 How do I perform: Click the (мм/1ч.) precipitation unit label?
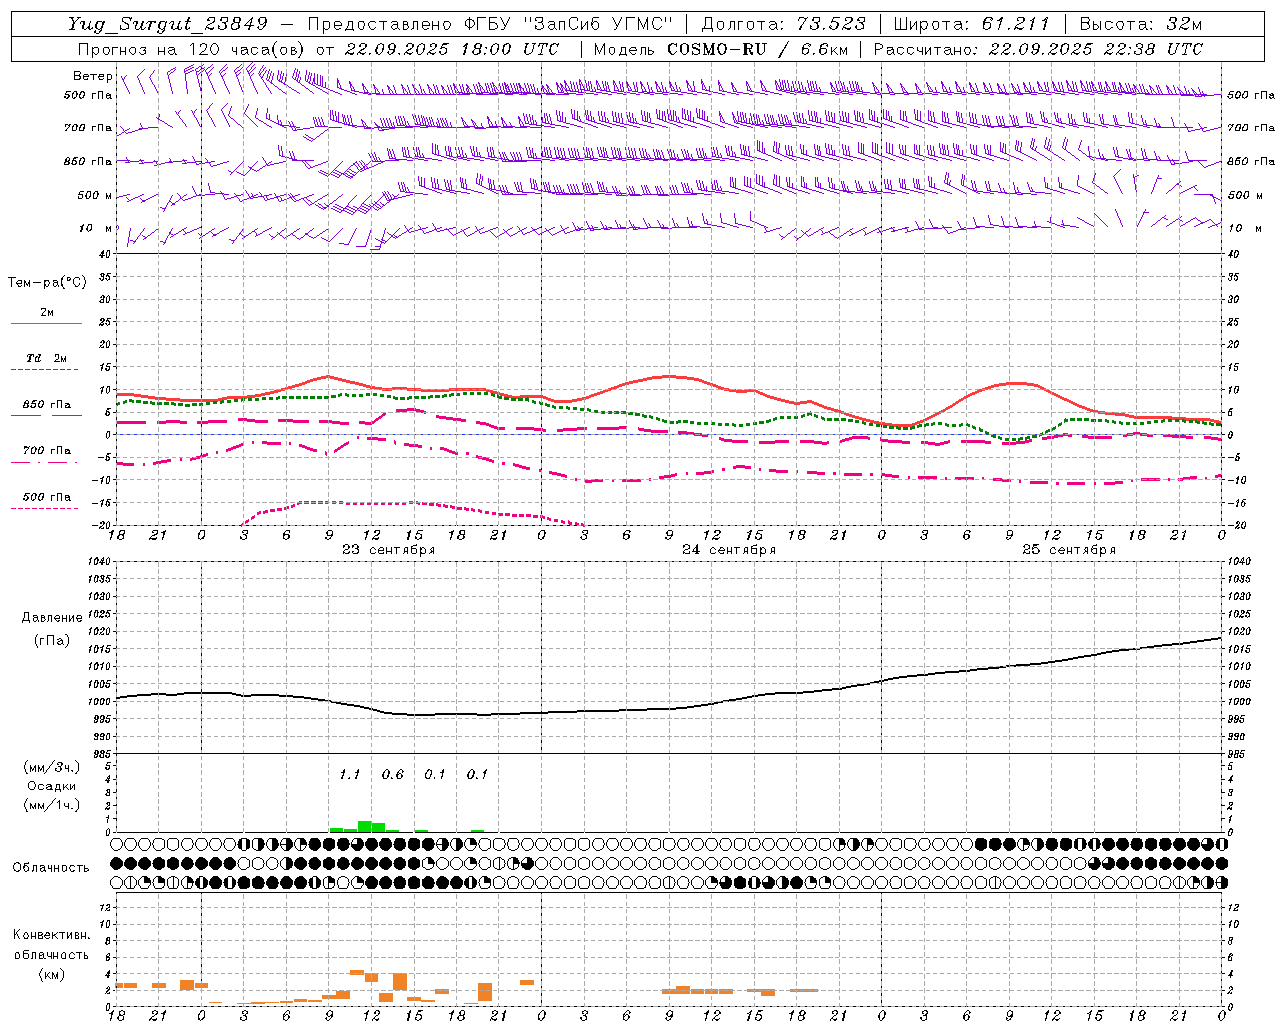[x=52, y=805]
